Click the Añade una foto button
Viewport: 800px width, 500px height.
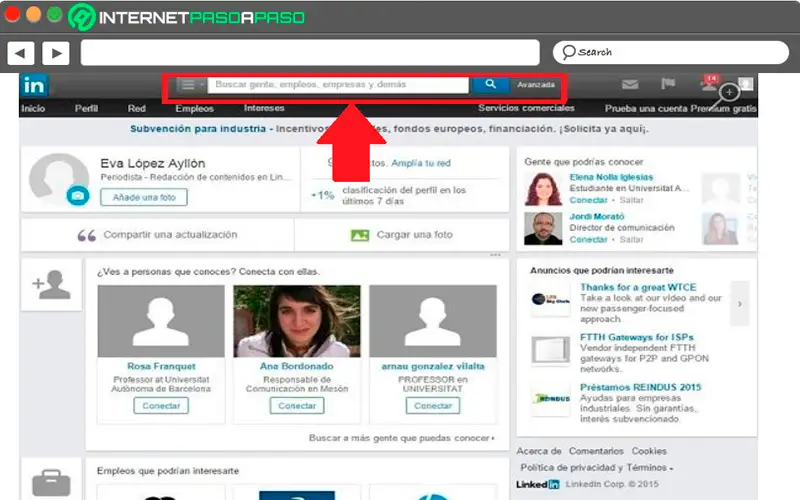coord(144,197)
